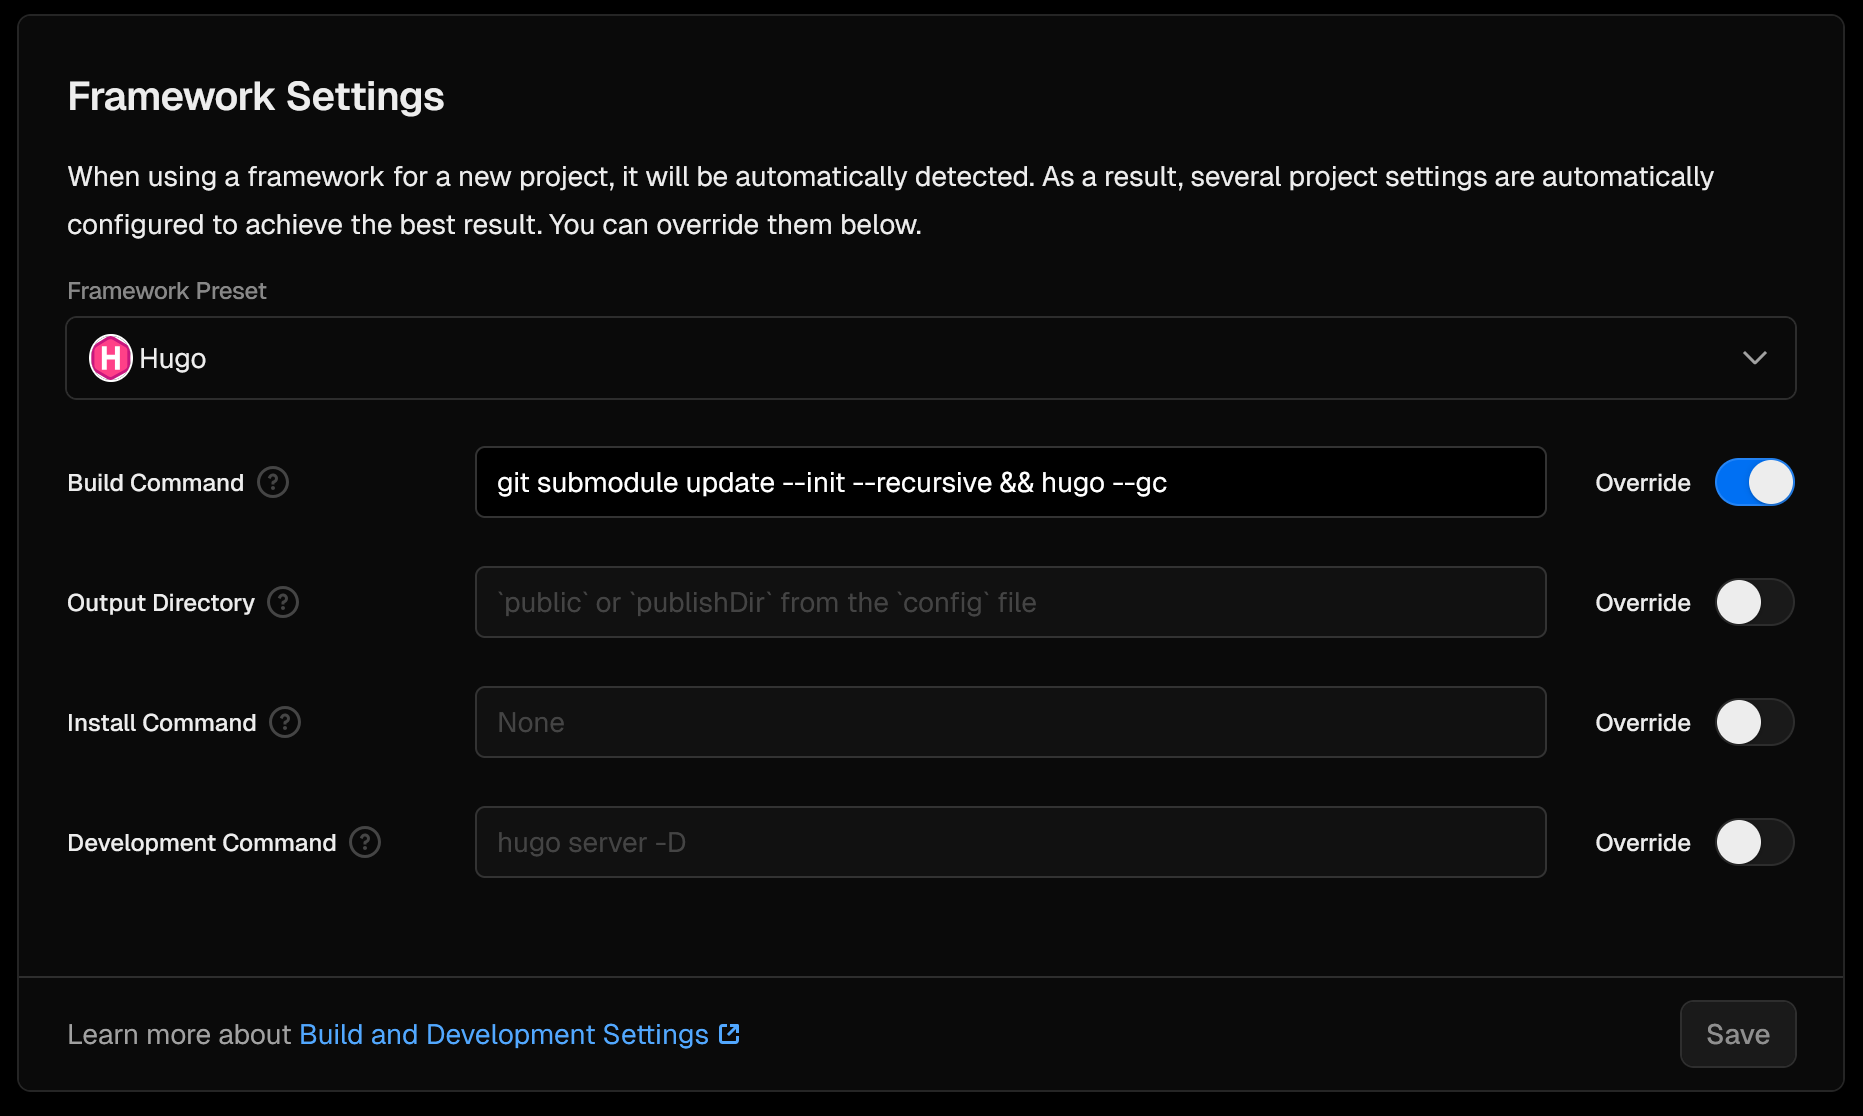Viewport: 1863px width, 1116px height.
Task: Click the Output Directory input field
Action: pyautogui.click(x=1011, y=602)
